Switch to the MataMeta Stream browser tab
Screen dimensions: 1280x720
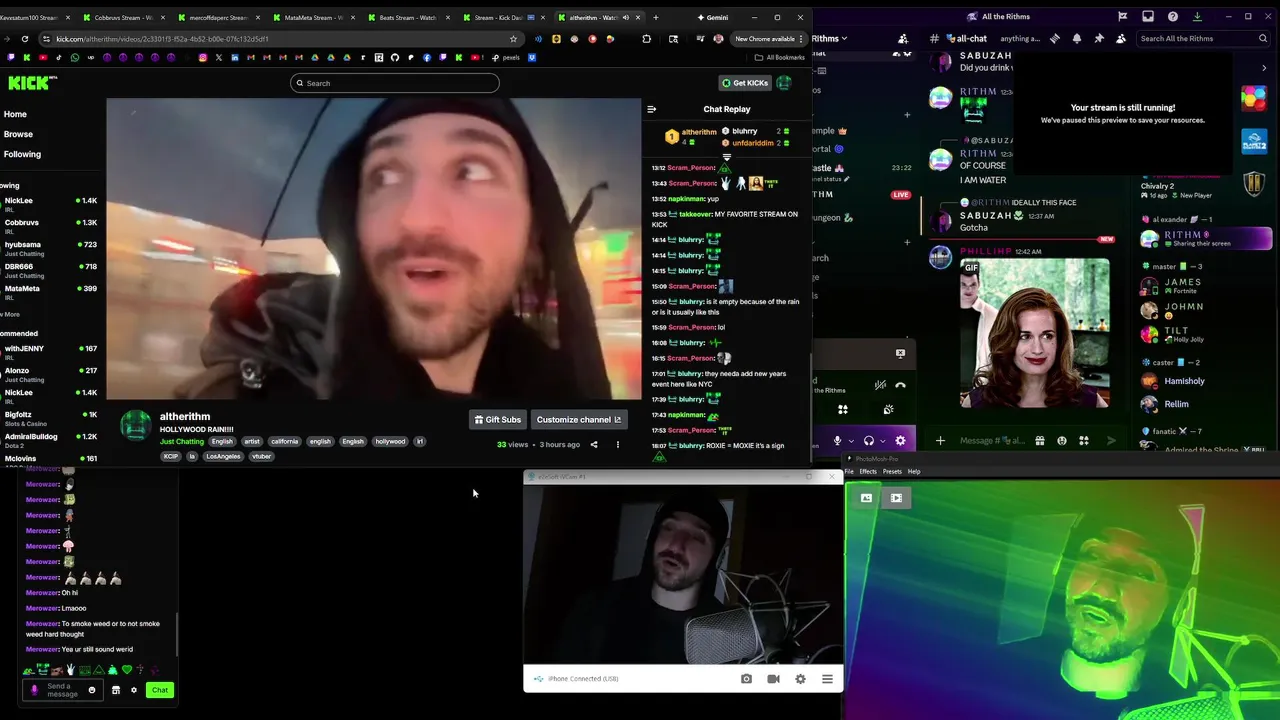click(315, 17)
